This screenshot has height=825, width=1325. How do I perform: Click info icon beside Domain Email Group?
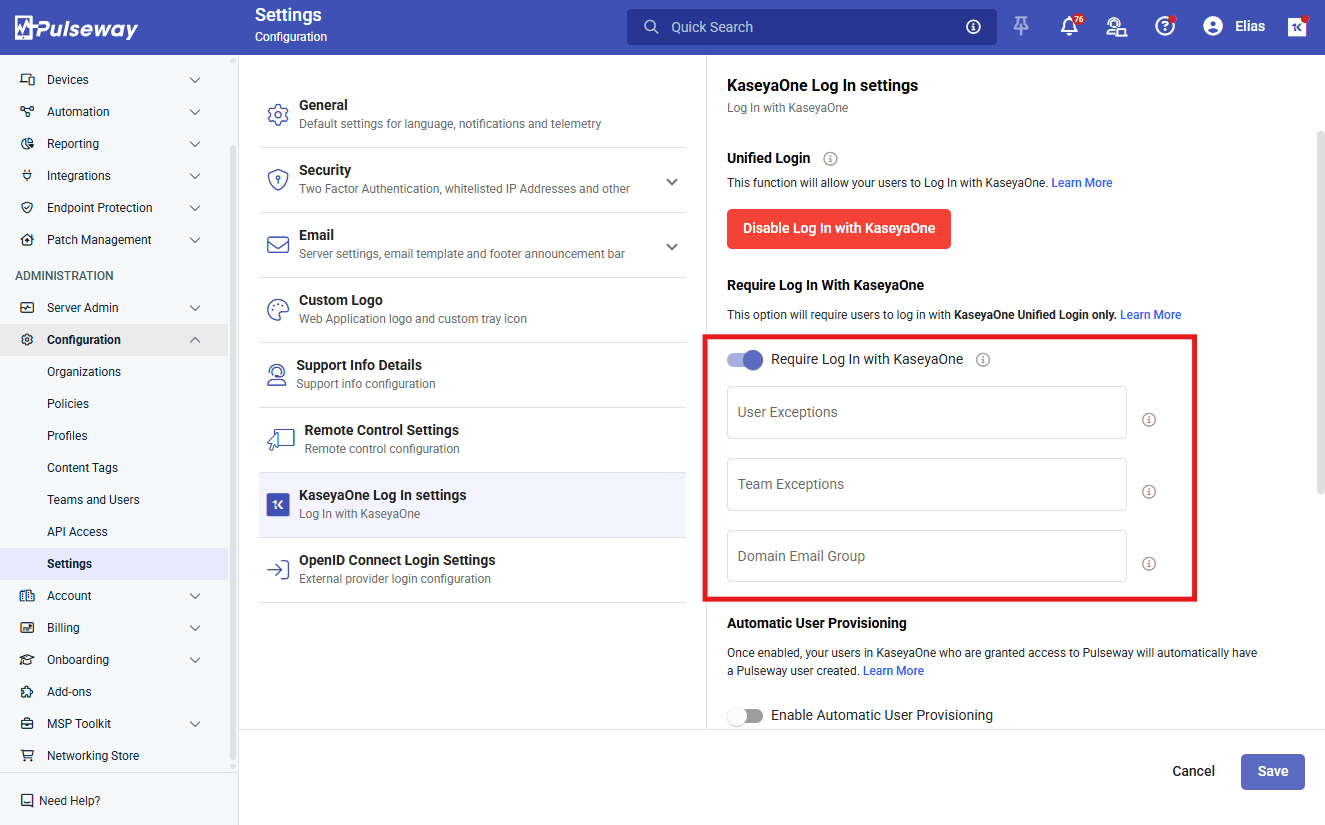1149,564
